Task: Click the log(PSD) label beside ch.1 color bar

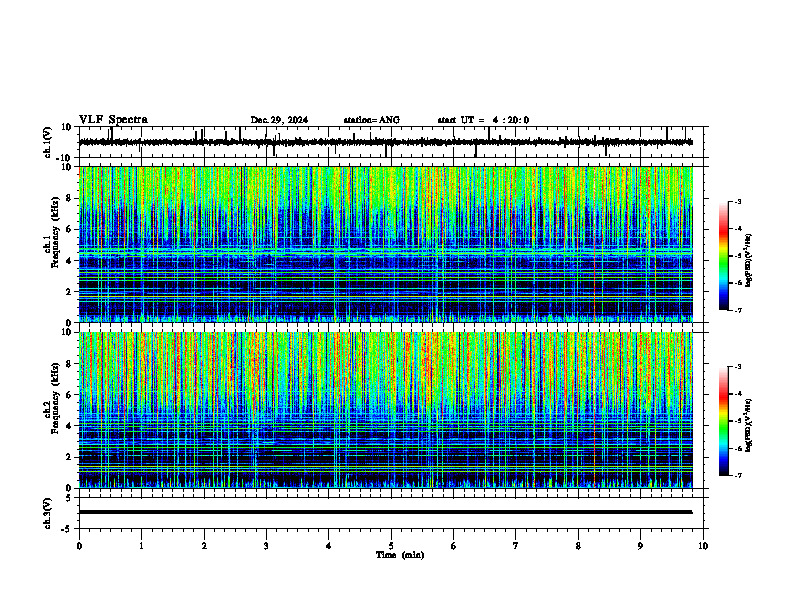Action: coord(749,261)
